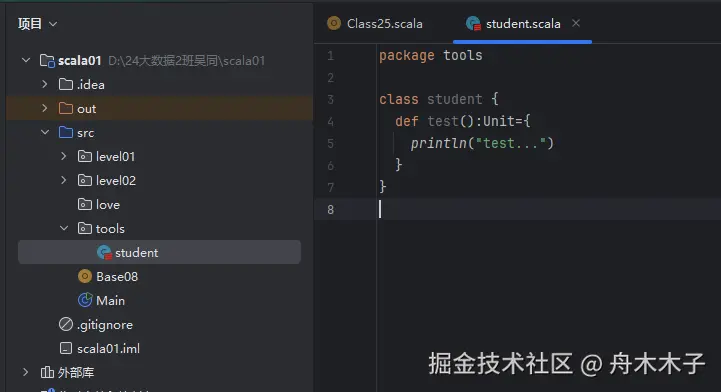The height and width of the screenshot is (392, 721).
Task: Click the student class icon in tree
Action: (x=104, y=252)
